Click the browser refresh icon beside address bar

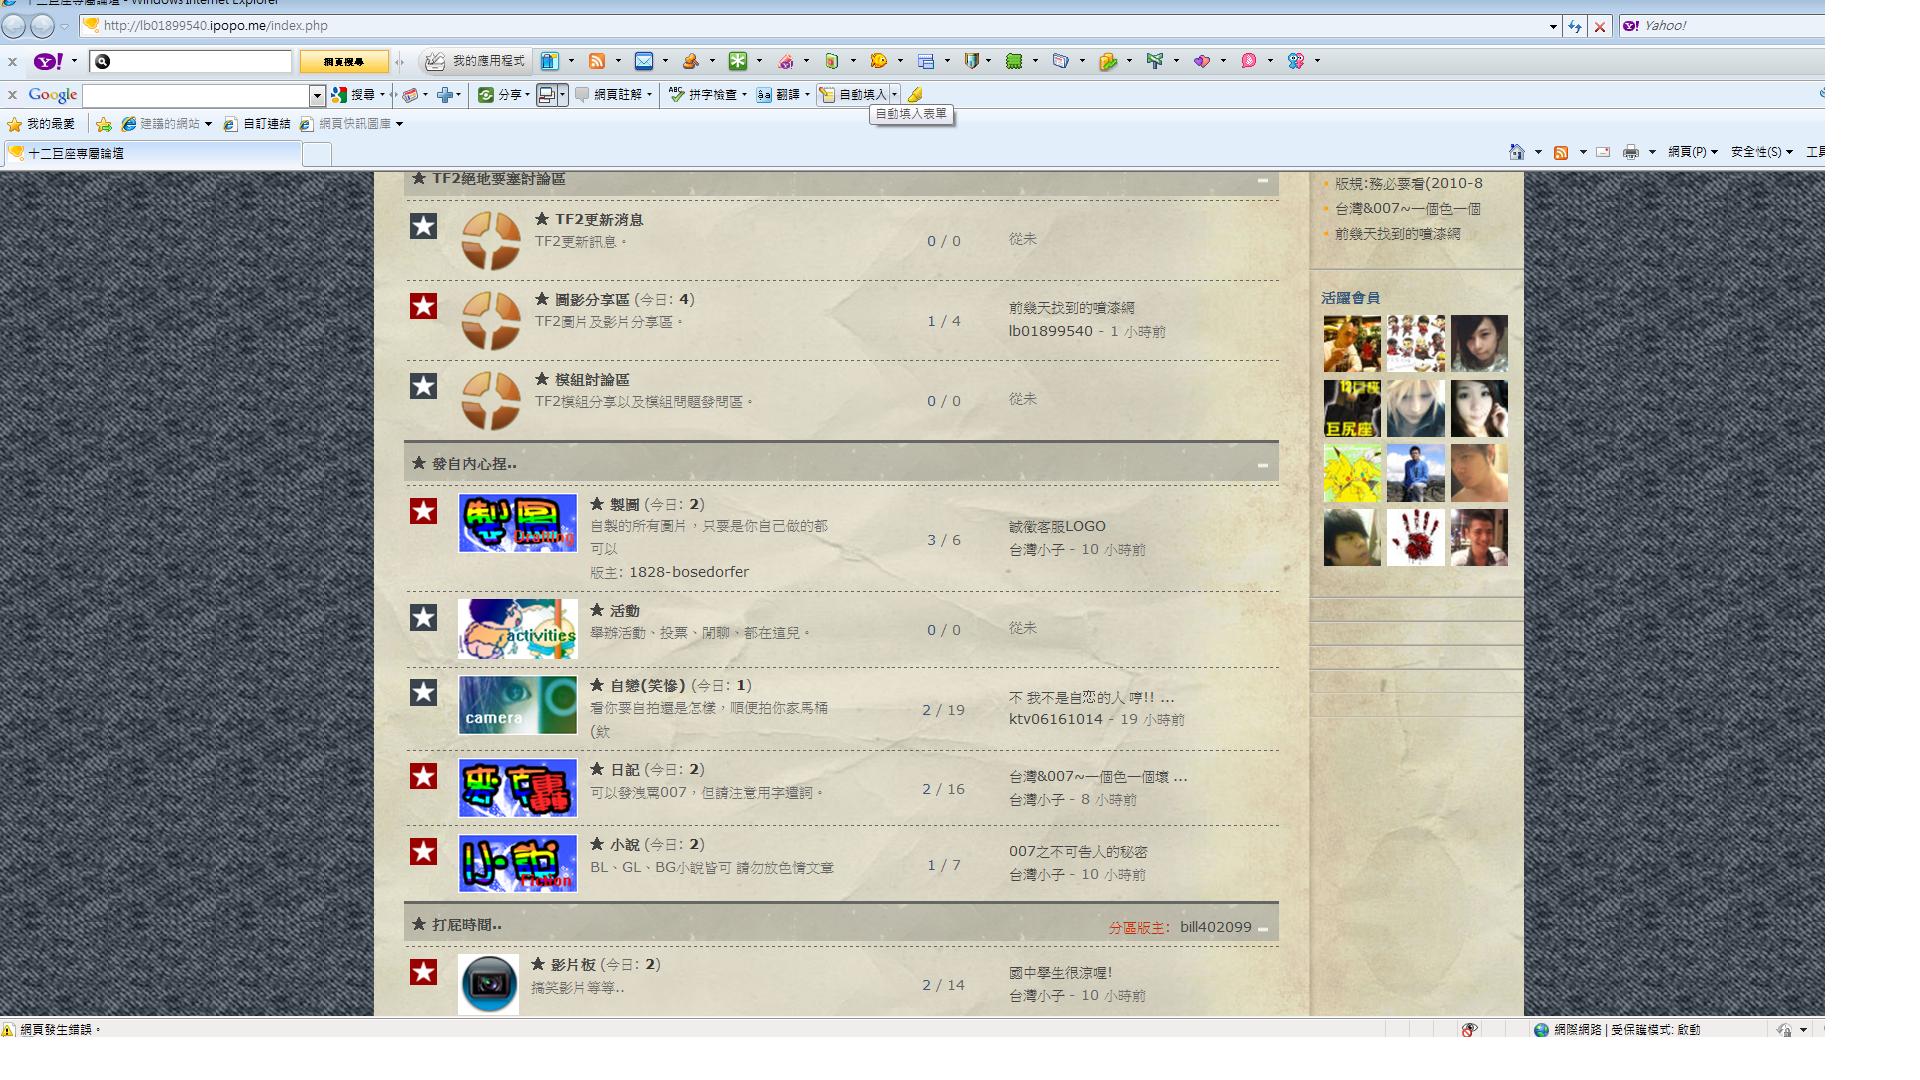pyautogui.click(x=1575, y=26)
